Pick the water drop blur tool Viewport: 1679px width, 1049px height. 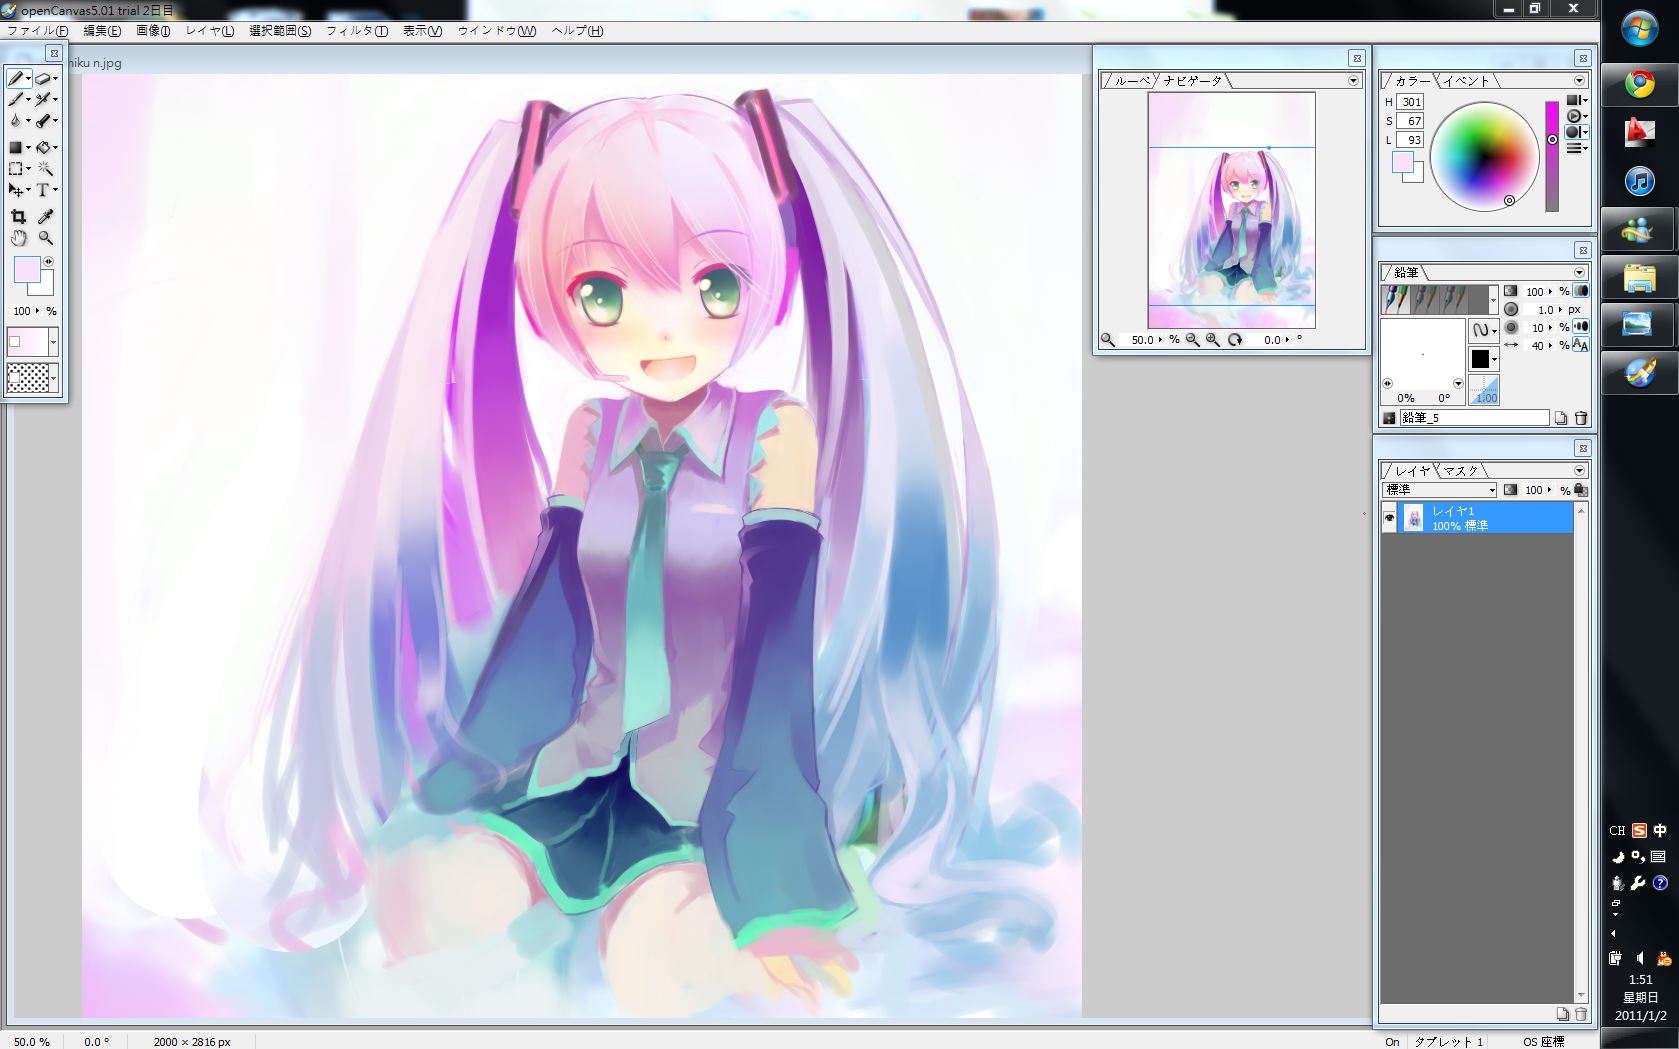pyautogui.click(x=16, y=121)
